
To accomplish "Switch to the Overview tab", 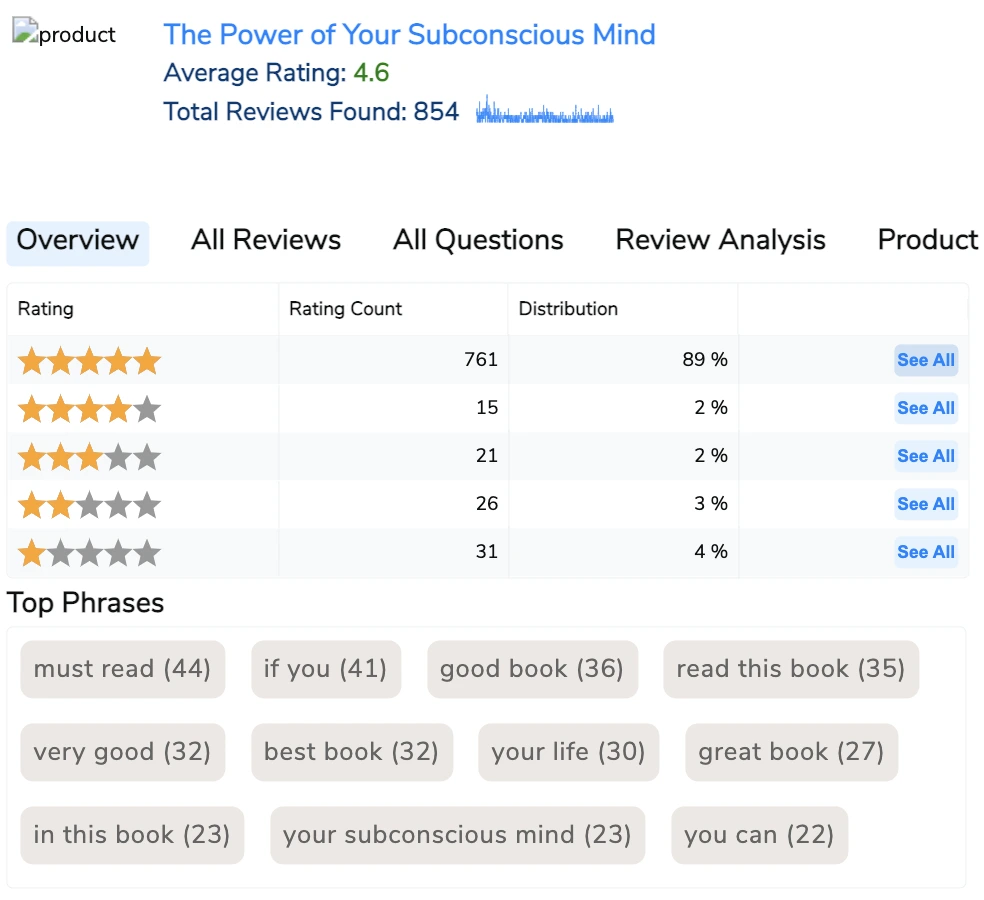I will tap(78, 241).
